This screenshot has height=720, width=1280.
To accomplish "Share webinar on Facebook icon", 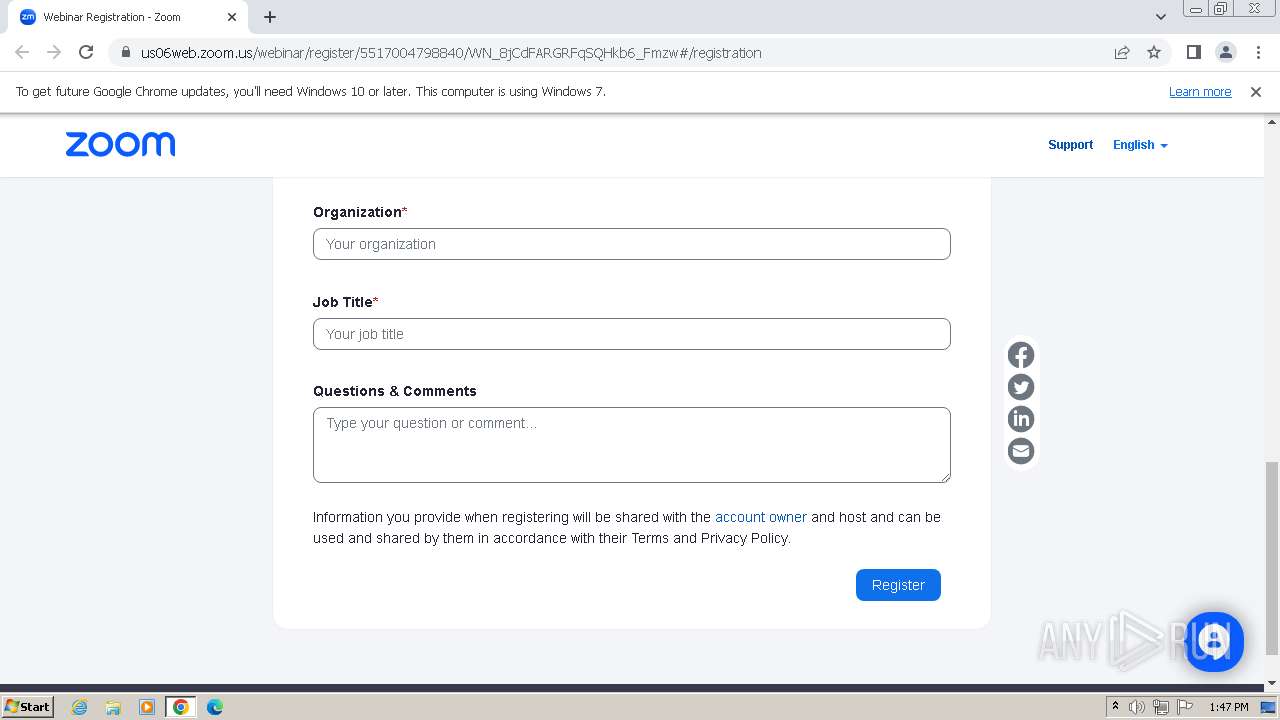I will pyautogui.click(x=1021, y=355).
